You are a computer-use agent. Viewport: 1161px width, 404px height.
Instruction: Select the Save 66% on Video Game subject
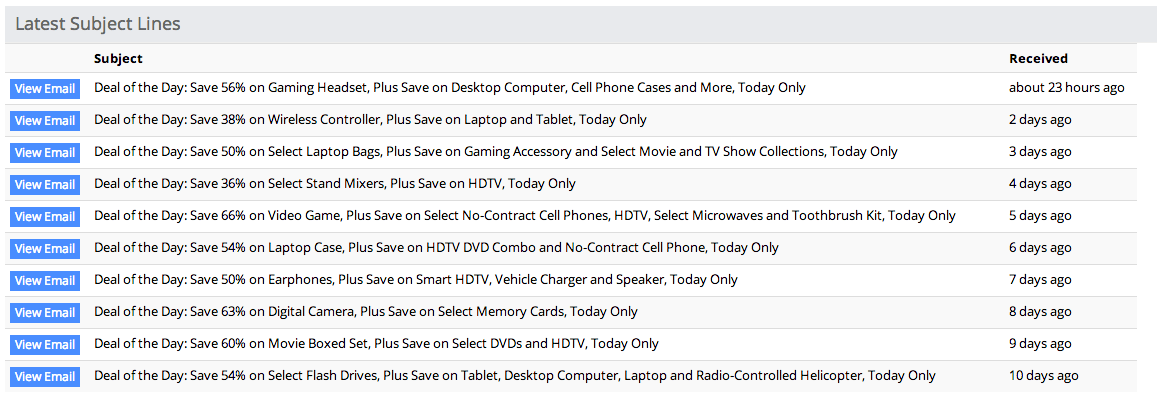coord(525,216)
